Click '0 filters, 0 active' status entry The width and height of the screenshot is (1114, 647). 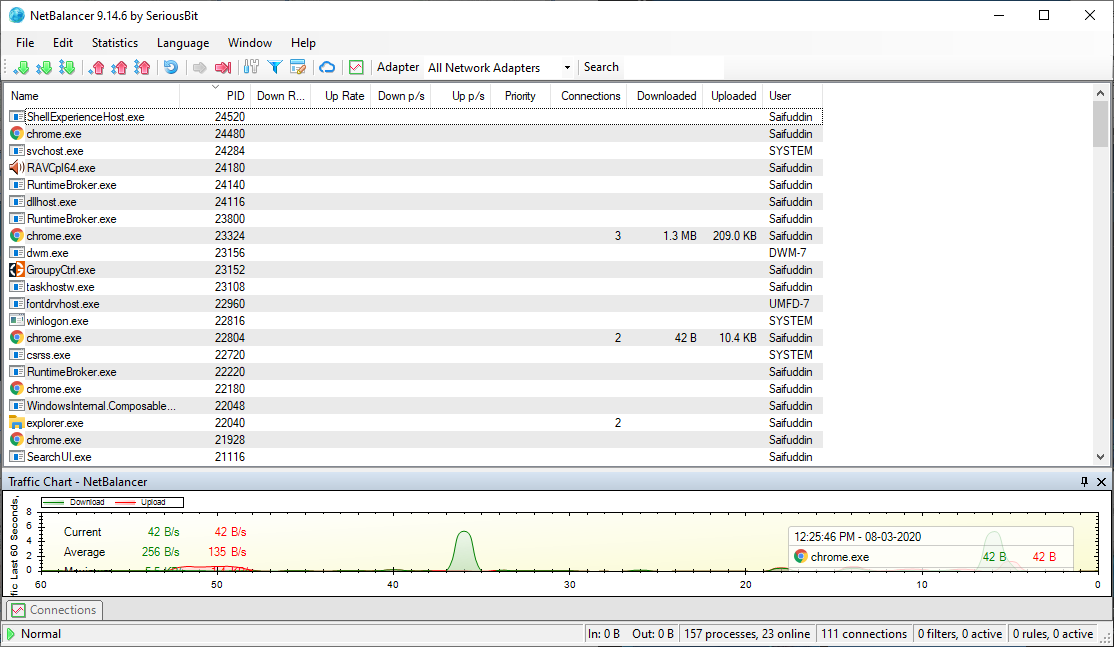(x=960, y=634)
